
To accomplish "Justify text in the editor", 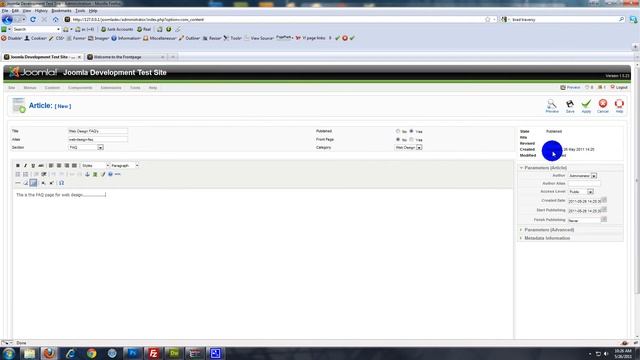I will coord(74,166).
